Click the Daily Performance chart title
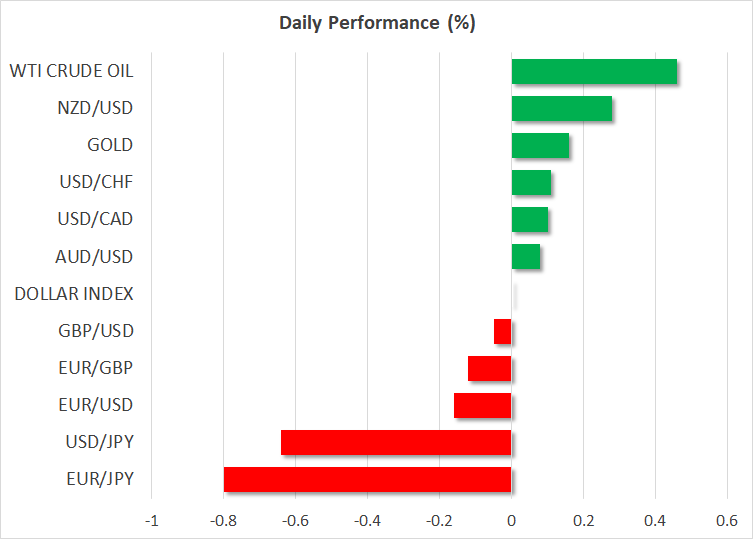 [x=376, y=23]
